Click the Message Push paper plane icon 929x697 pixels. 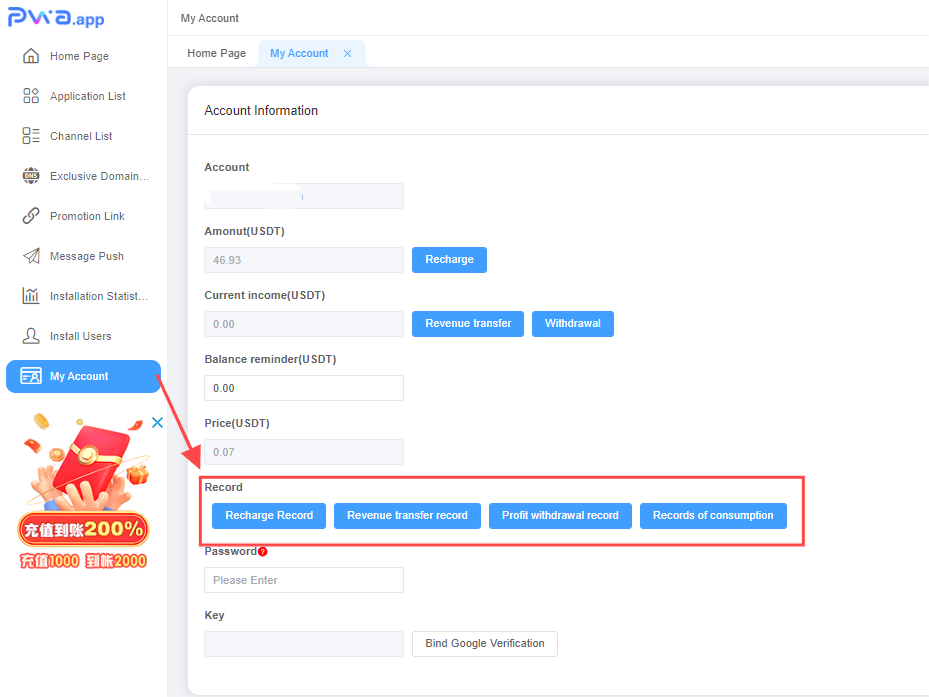pyautogui.click(x=31, y=256)
